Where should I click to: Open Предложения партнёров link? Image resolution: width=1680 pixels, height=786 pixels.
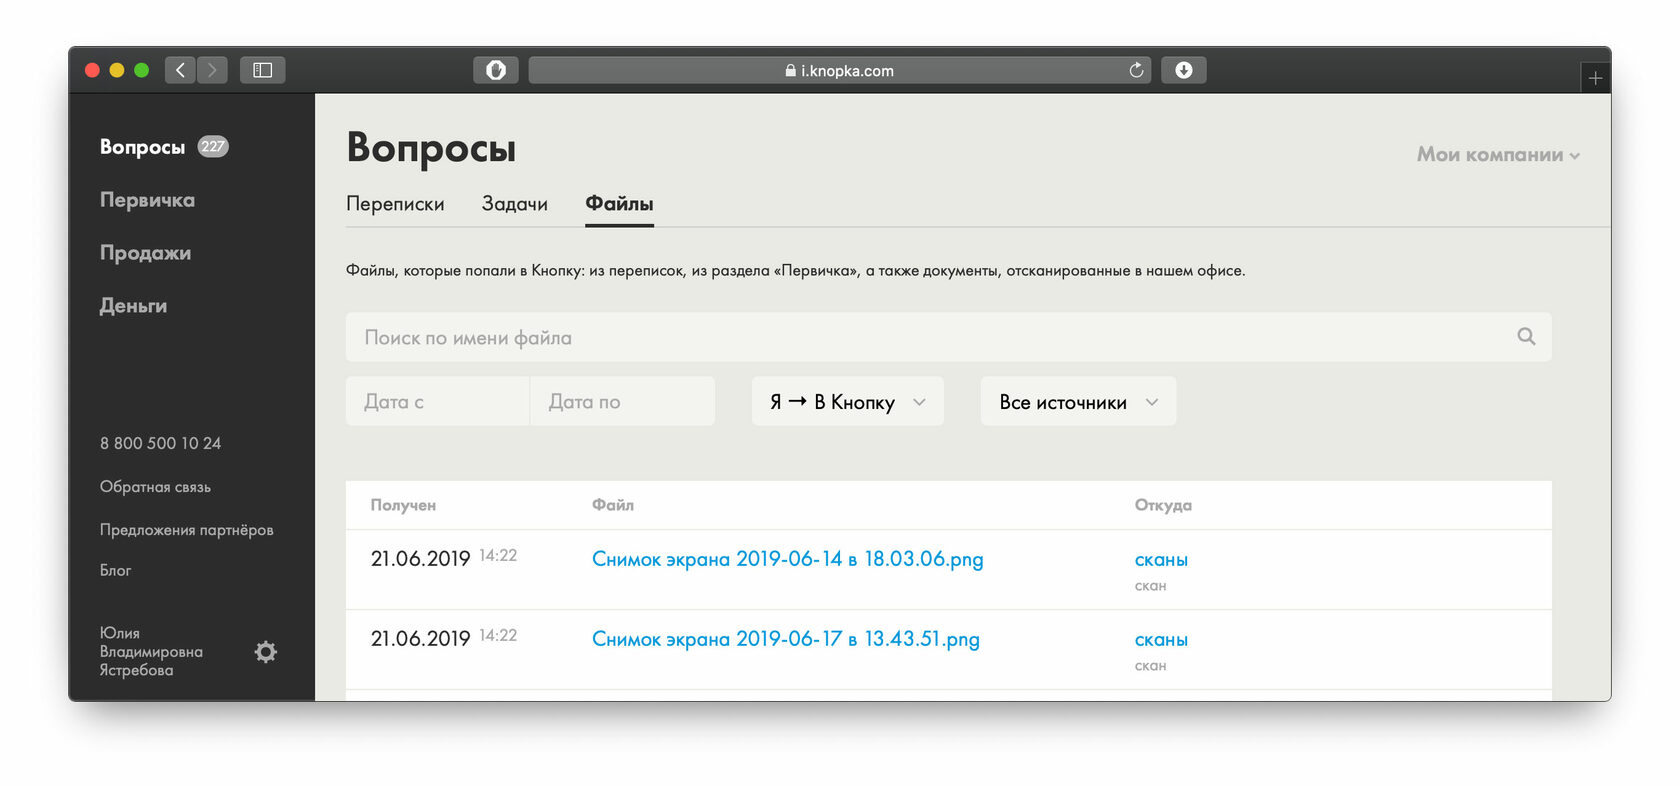click(x=186, y=530)
